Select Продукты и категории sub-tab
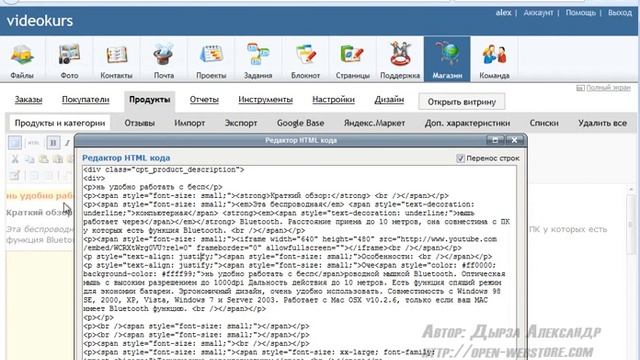Image resolution: width=640 pixels, height=360 pixels. 60,123
